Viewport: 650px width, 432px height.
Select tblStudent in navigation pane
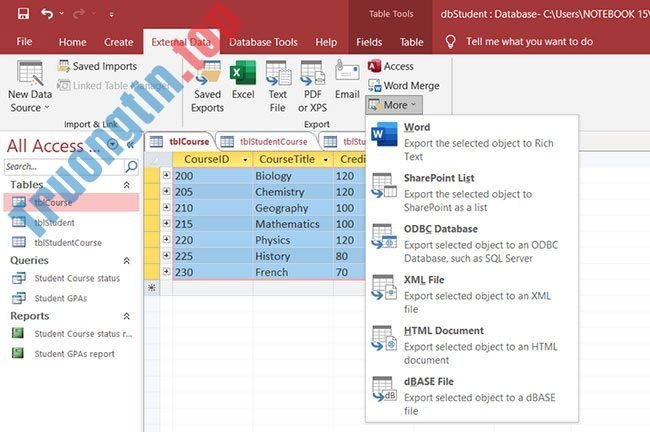71,223
